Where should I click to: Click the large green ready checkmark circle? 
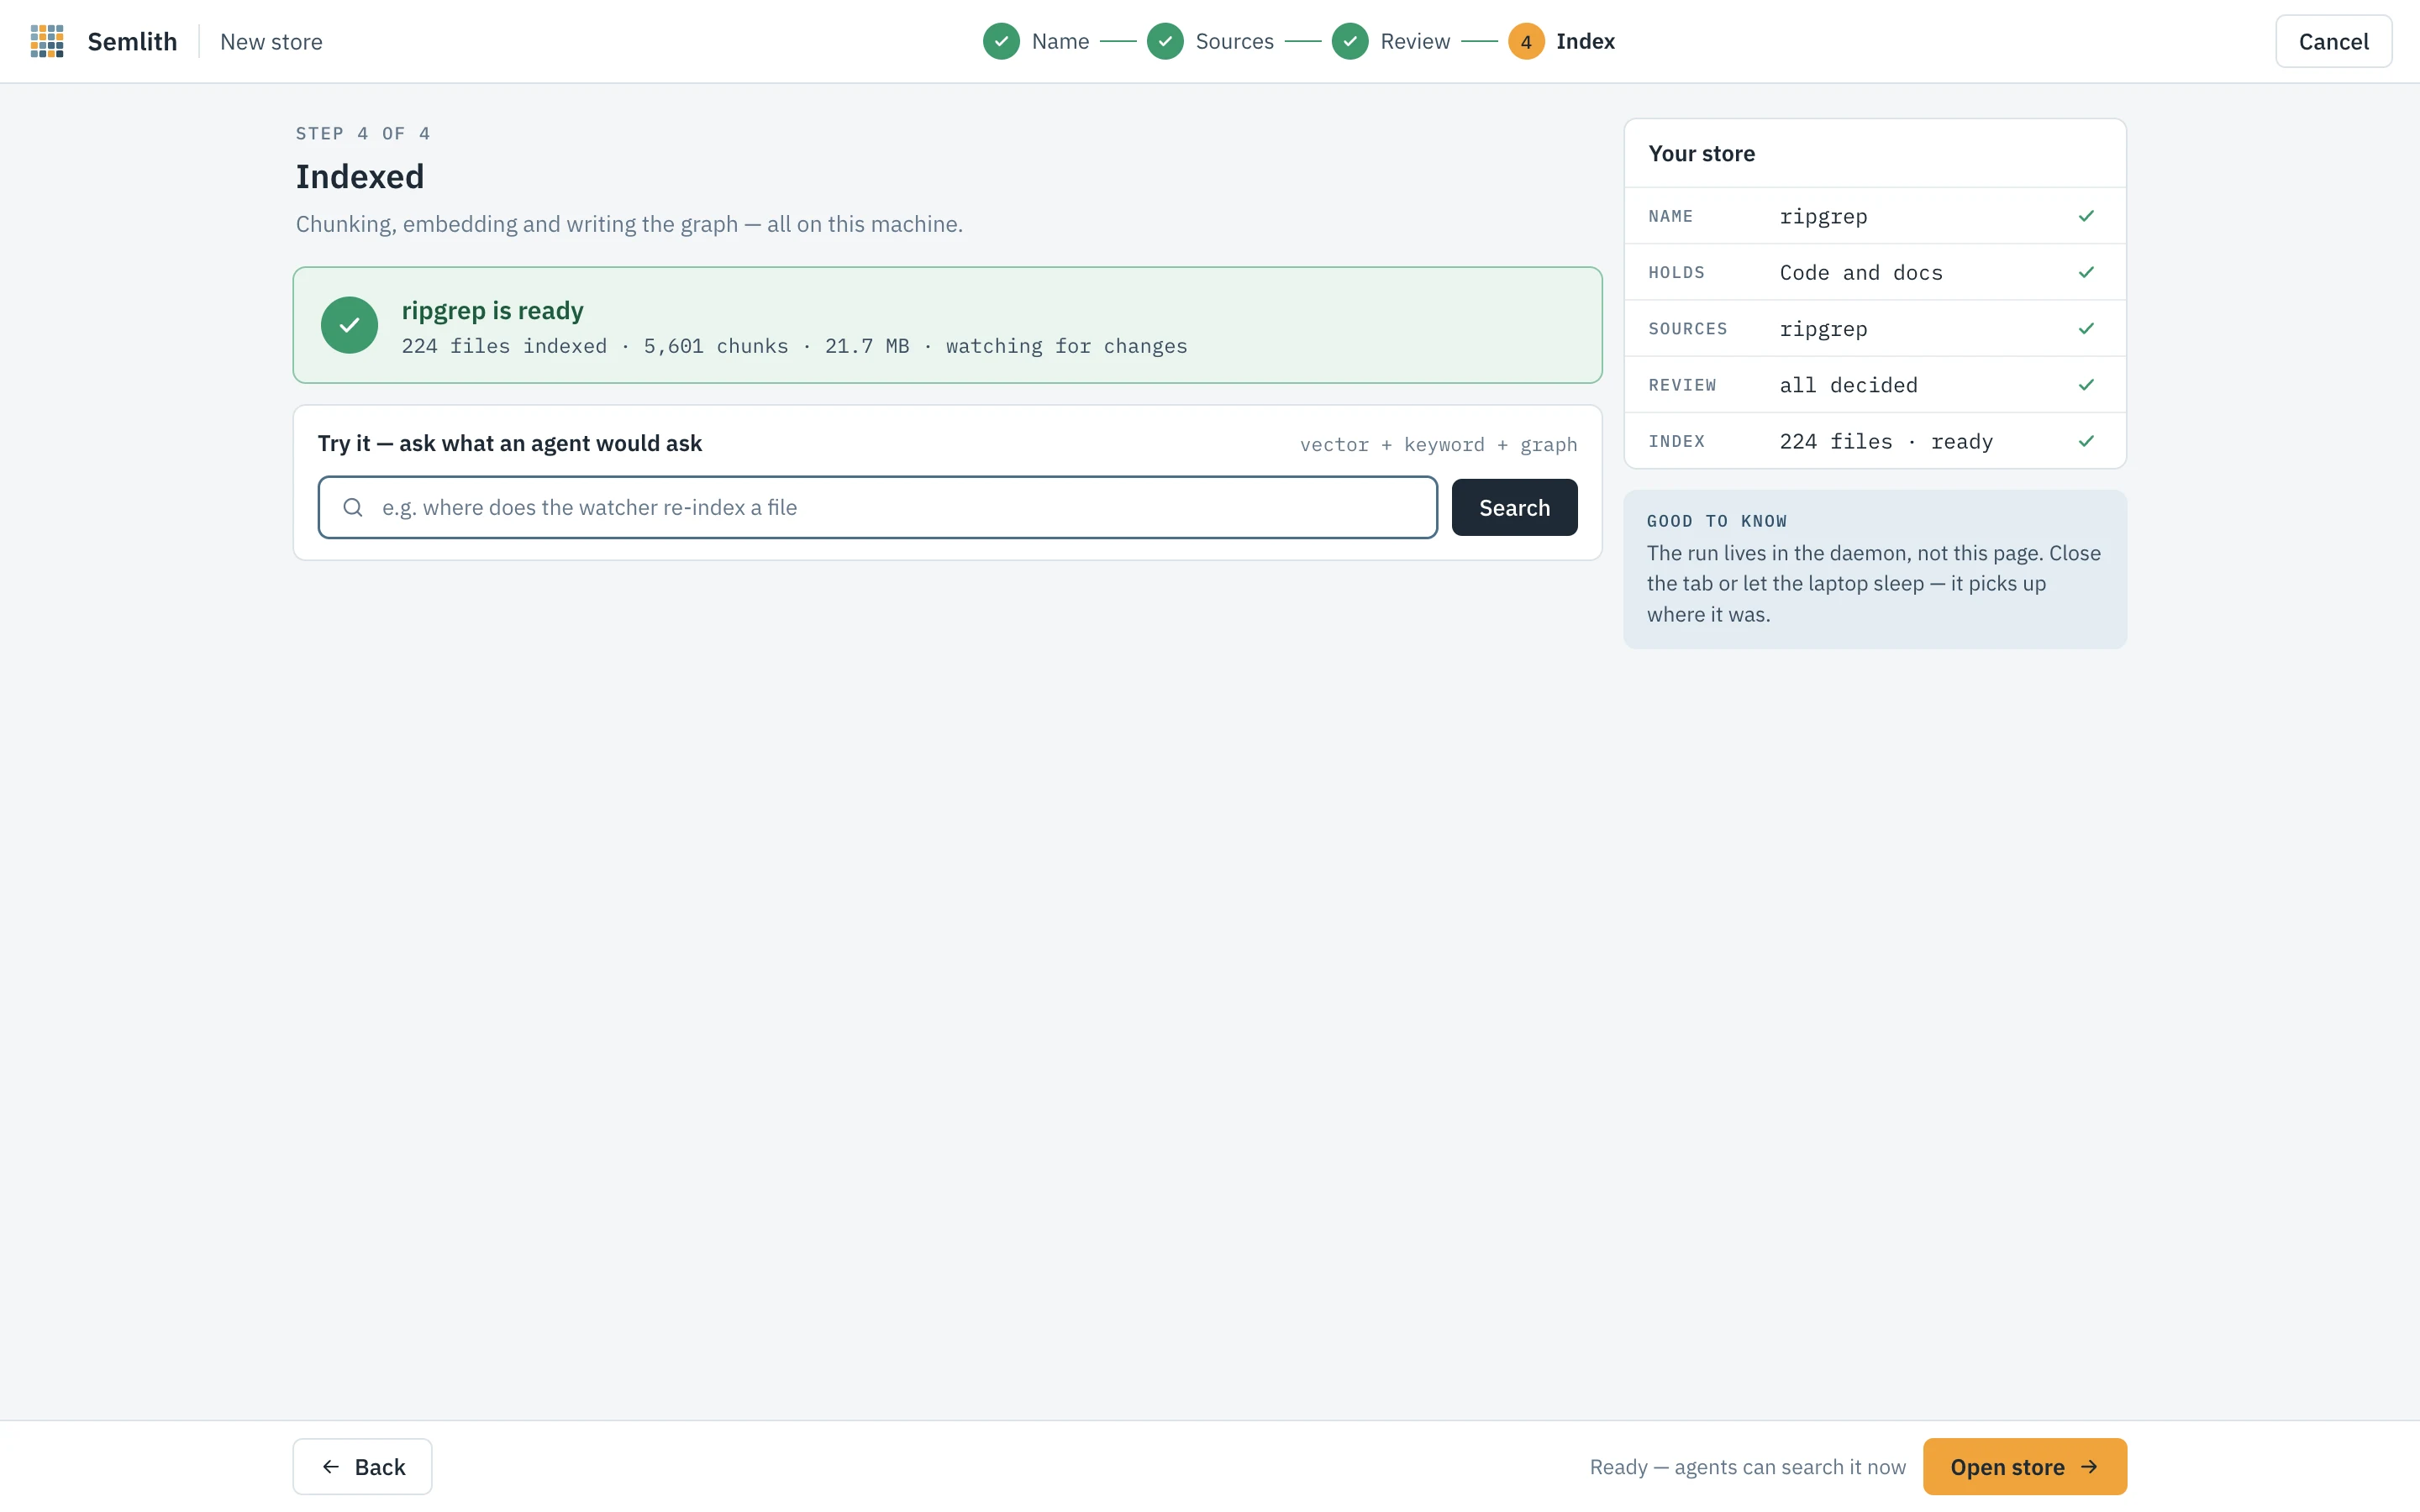[x=349, y=325]
